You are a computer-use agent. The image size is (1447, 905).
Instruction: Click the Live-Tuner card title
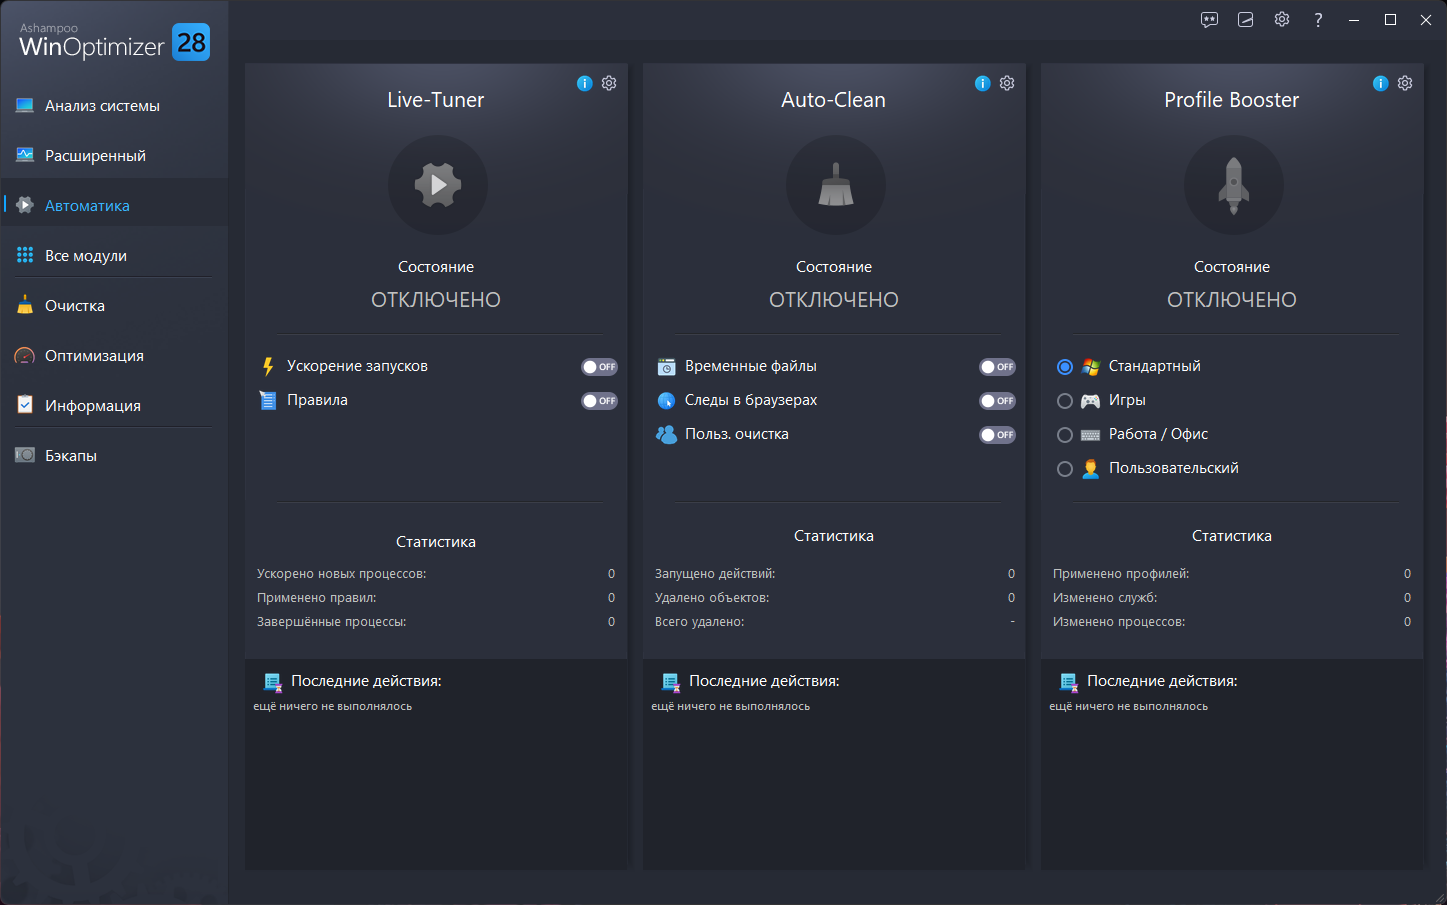pos(436,100)
